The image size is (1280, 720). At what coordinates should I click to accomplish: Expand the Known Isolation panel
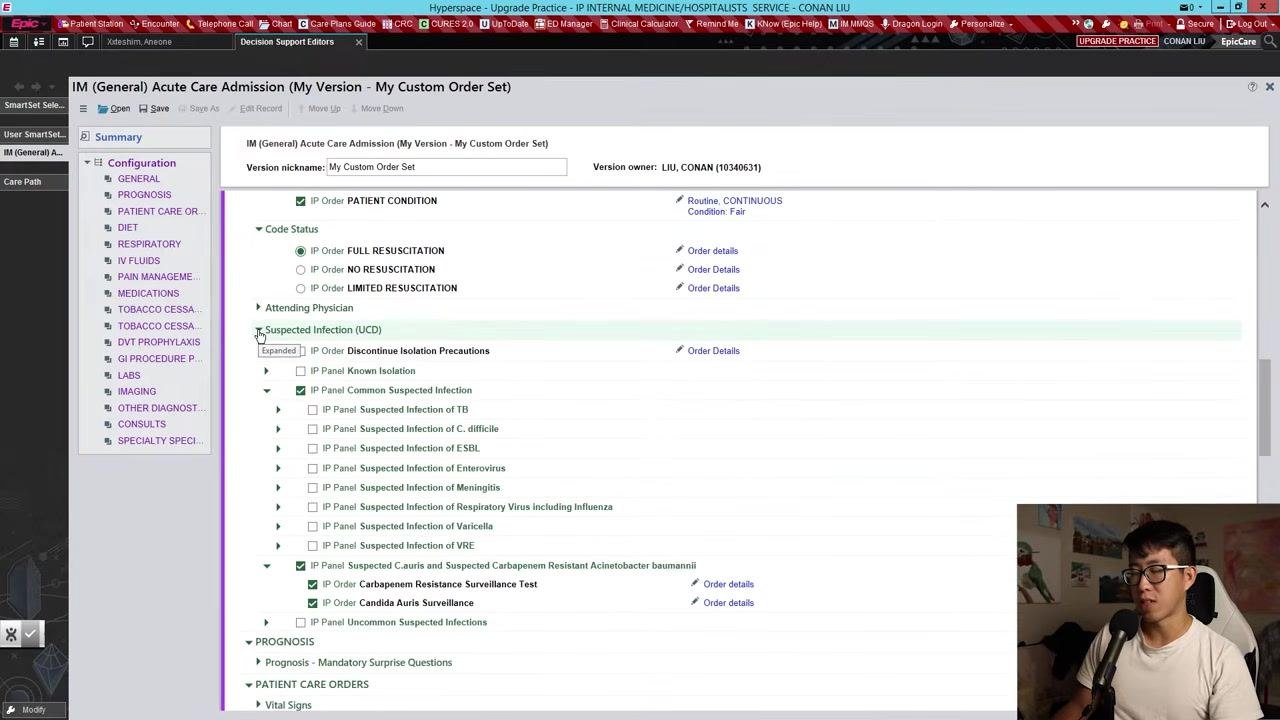tap(266, 371)
